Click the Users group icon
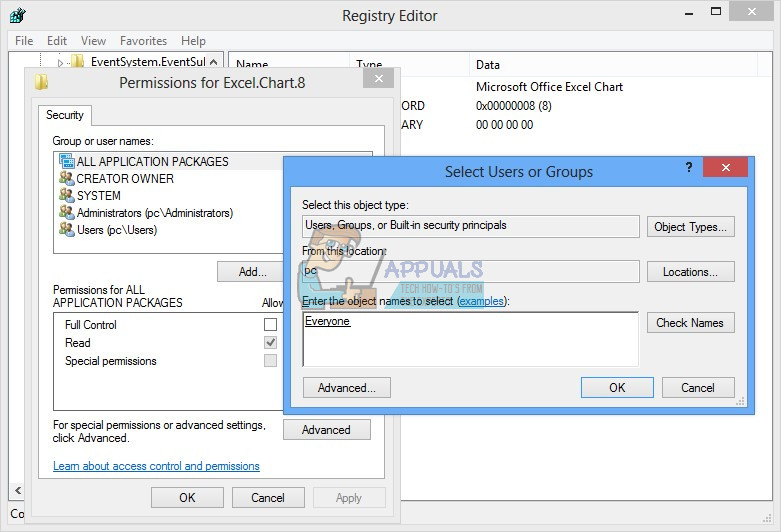This screenshot has height=532, width=781. [67, 229]
